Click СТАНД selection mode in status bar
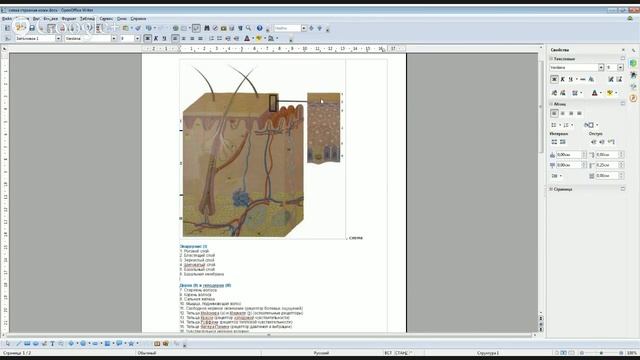The image size is (640, 360). tap(402, 353)
